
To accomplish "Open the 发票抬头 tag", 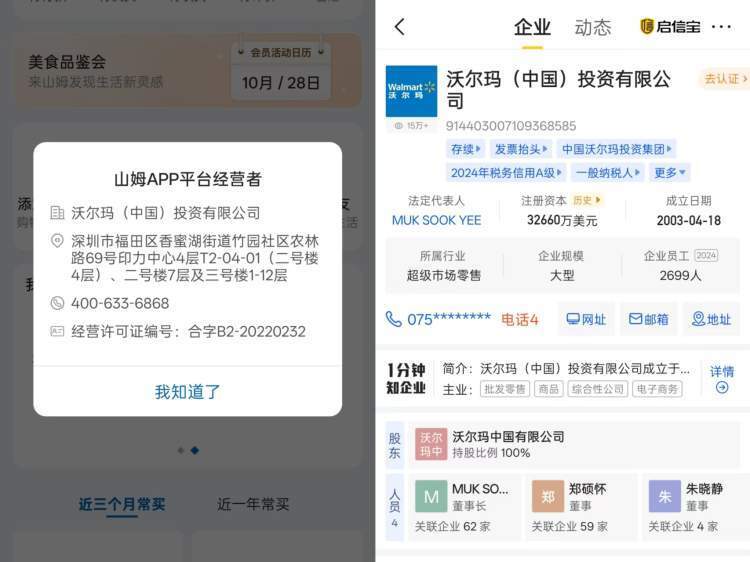I will click(521, 149).
